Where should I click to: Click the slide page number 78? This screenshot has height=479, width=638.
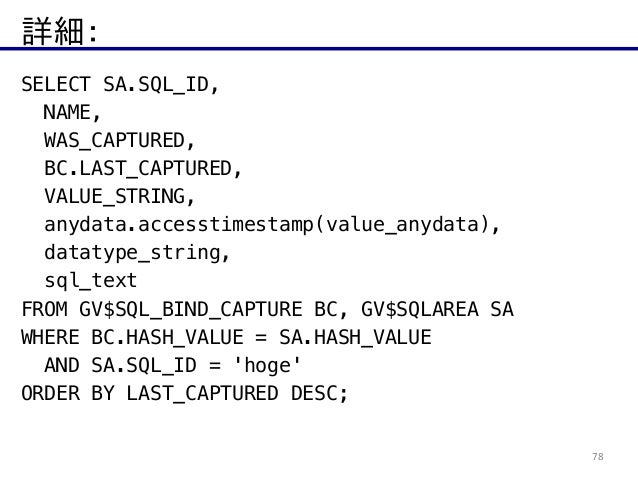point(598,457)
